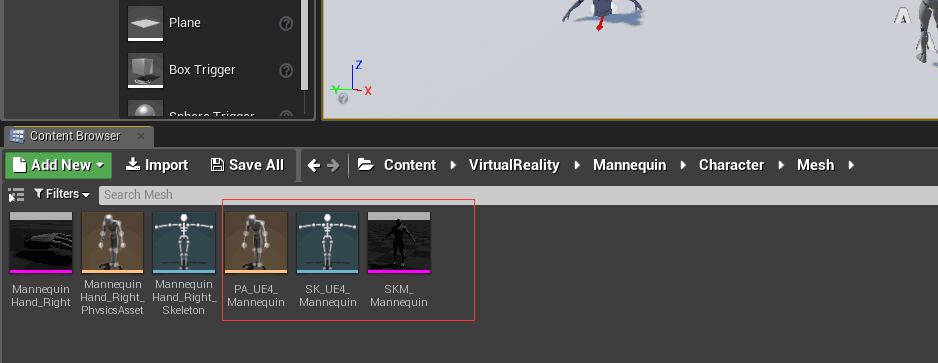Open the Add New dropdown
This screenshot has height=363, width=938.
[x=59, y=165]
